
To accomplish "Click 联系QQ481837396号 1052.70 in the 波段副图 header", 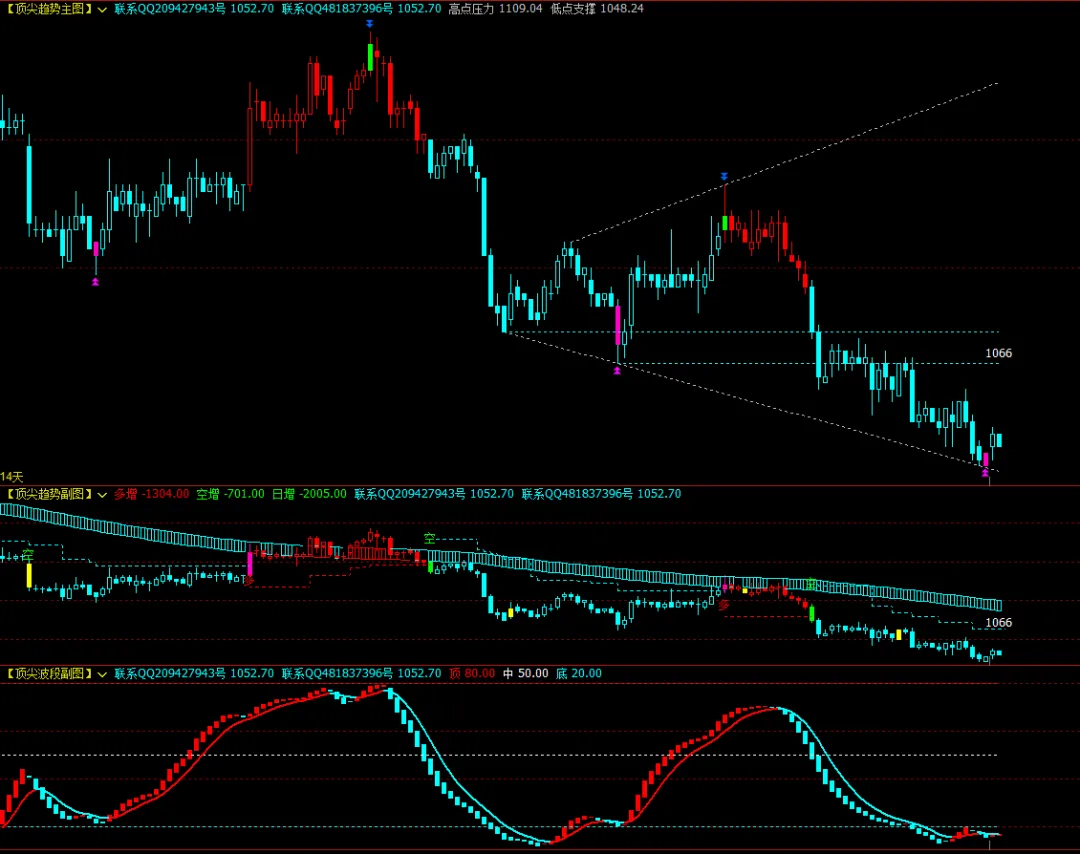I will coord(362,674).
